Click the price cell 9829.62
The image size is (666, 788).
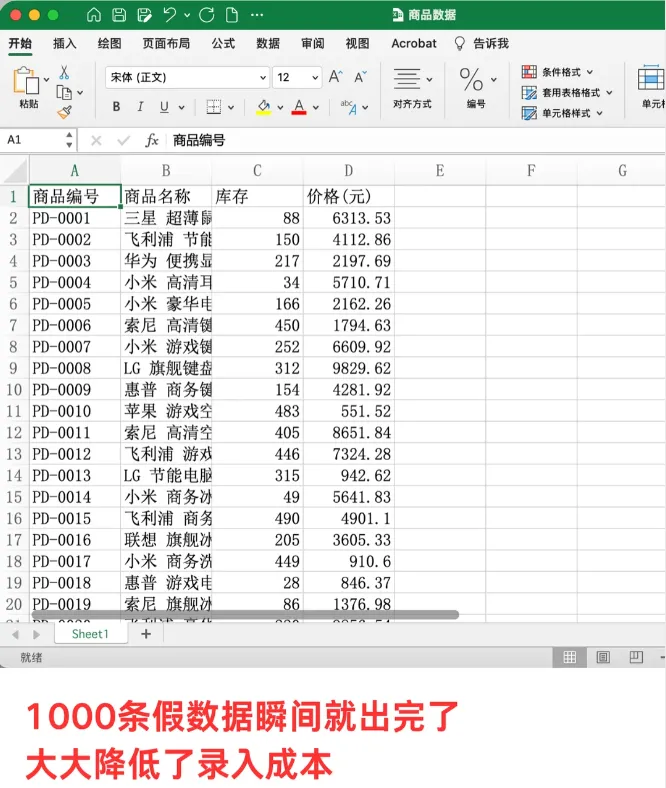[x=349, y=368]
